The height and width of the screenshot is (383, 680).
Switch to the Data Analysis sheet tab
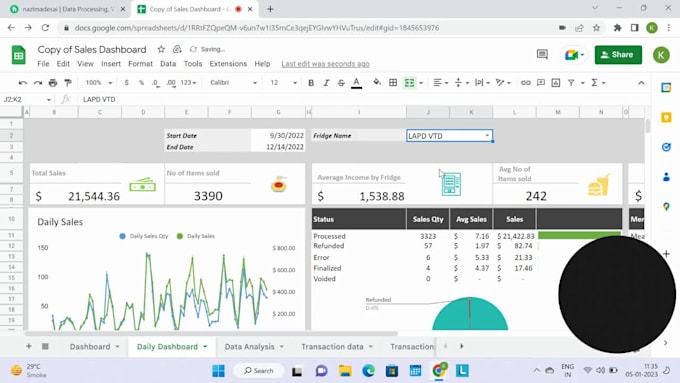[249, 346]
